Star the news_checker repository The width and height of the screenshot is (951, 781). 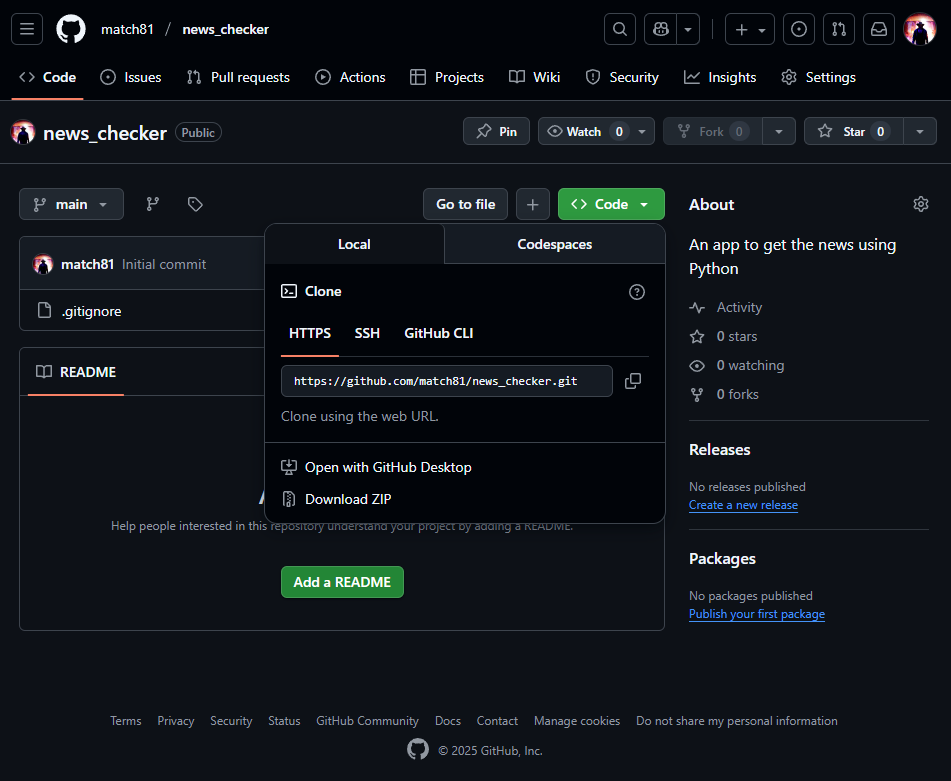[x=854, y=132]
